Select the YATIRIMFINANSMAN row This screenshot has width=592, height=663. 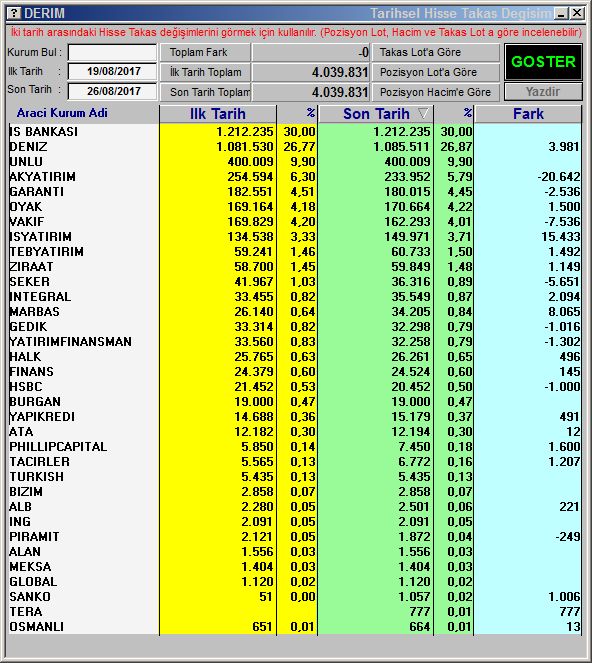pos(295,341)
